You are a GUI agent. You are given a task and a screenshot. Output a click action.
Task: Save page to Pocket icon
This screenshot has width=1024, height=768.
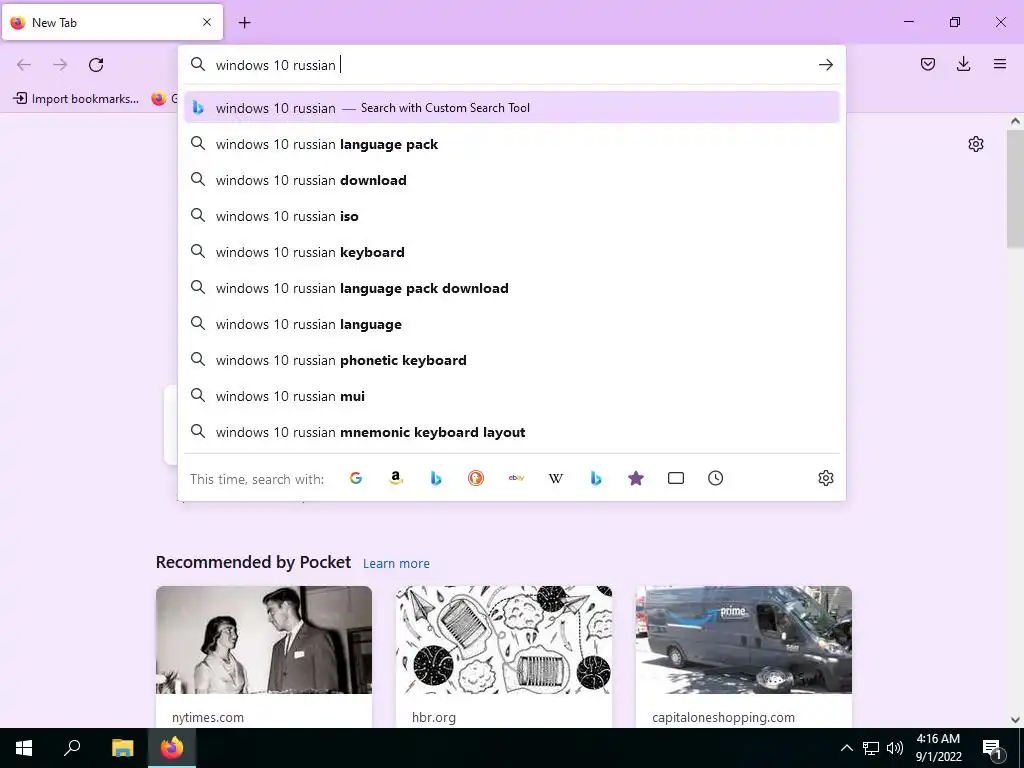[x=927, y=64]
